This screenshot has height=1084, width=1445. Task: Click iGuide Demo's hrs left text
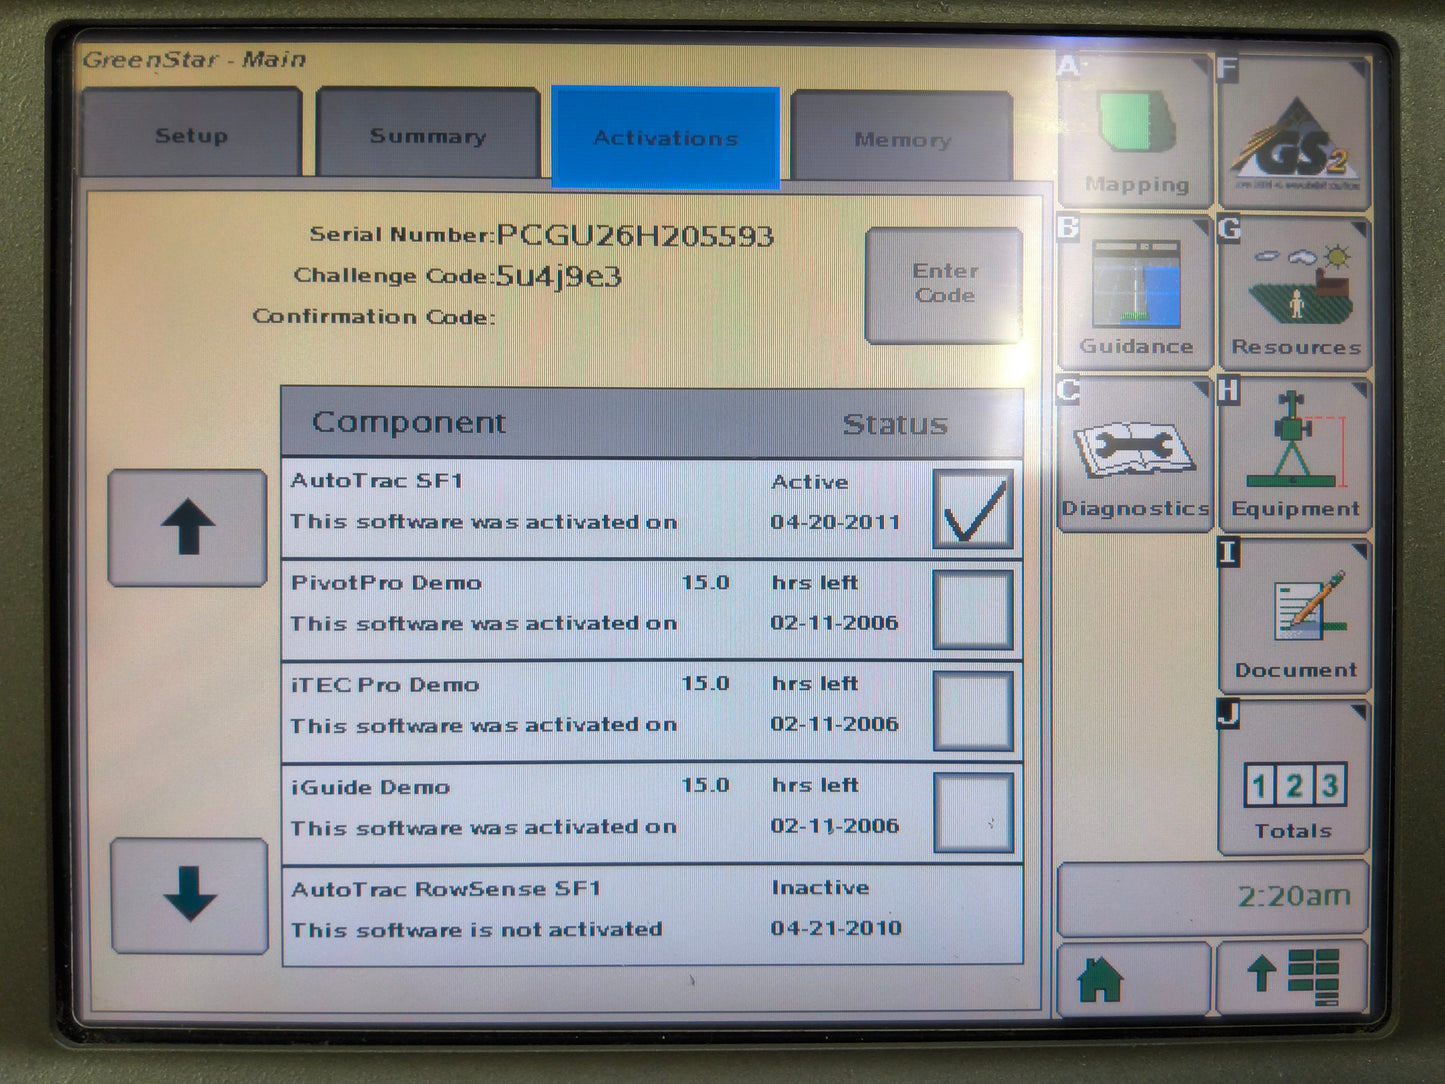[815, 785]
